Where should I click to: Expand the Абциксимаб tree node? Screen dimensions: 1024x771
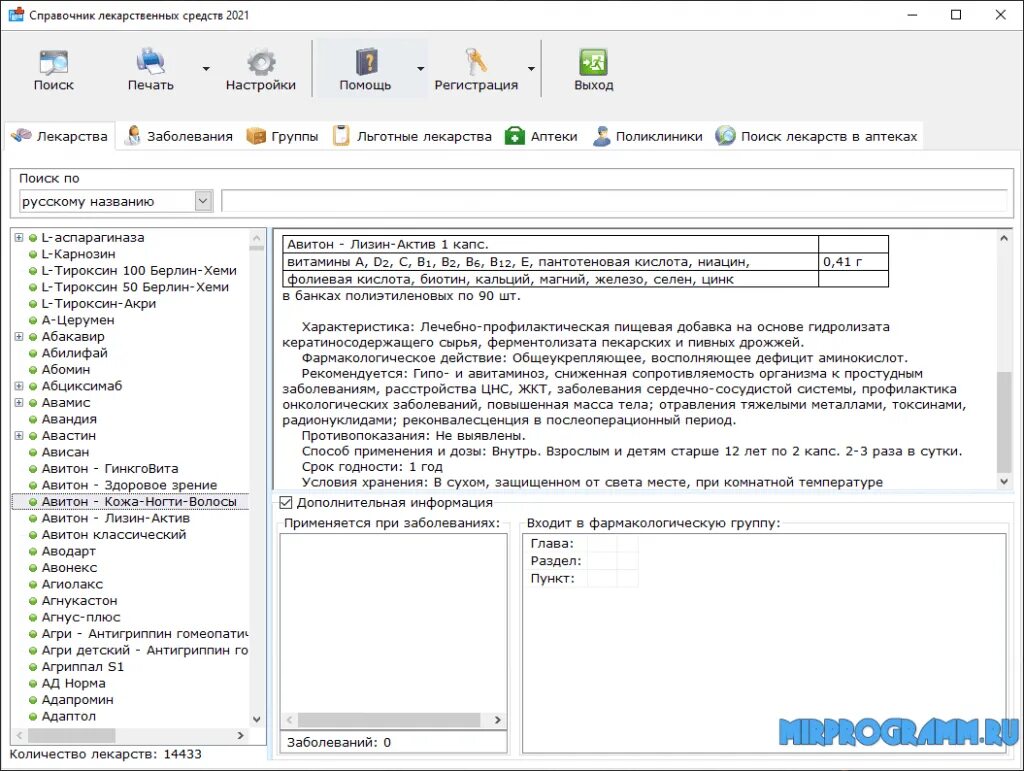[x=19, y=386]
